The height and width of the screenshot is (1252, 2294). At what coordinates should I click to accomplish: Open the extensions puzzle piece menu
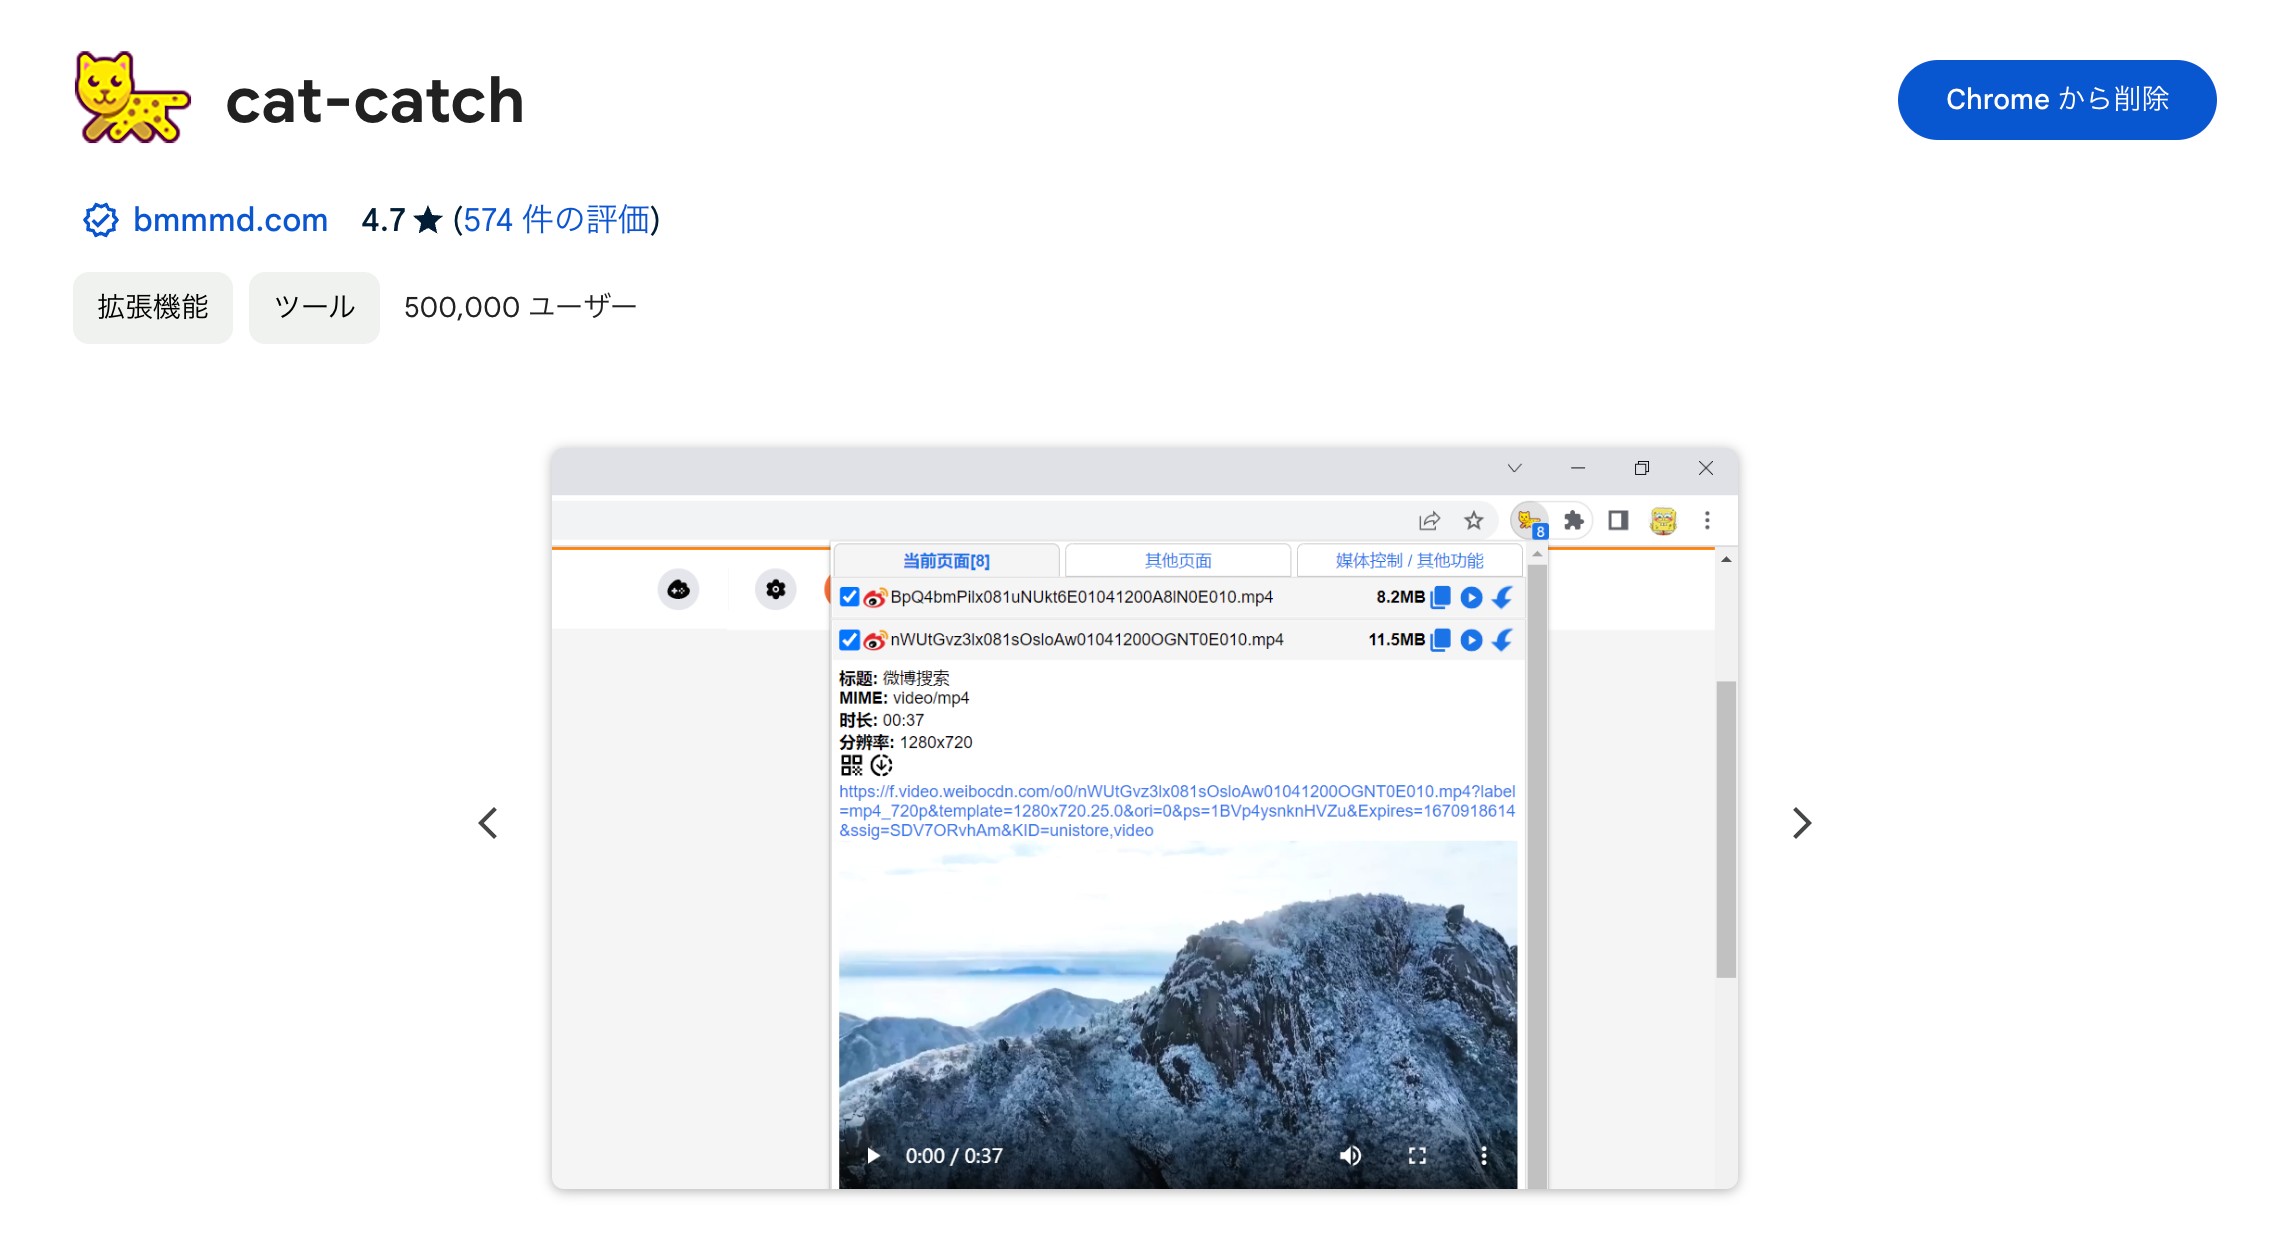[x=1574, y=520]
